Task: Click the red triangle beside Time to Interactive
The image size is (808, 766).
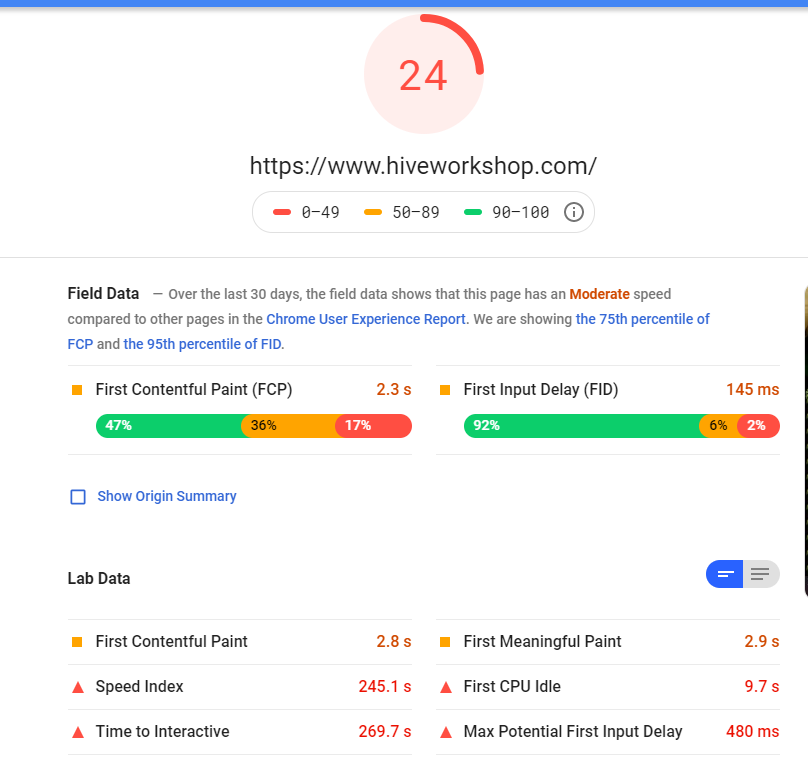Action: pos(78,732)
